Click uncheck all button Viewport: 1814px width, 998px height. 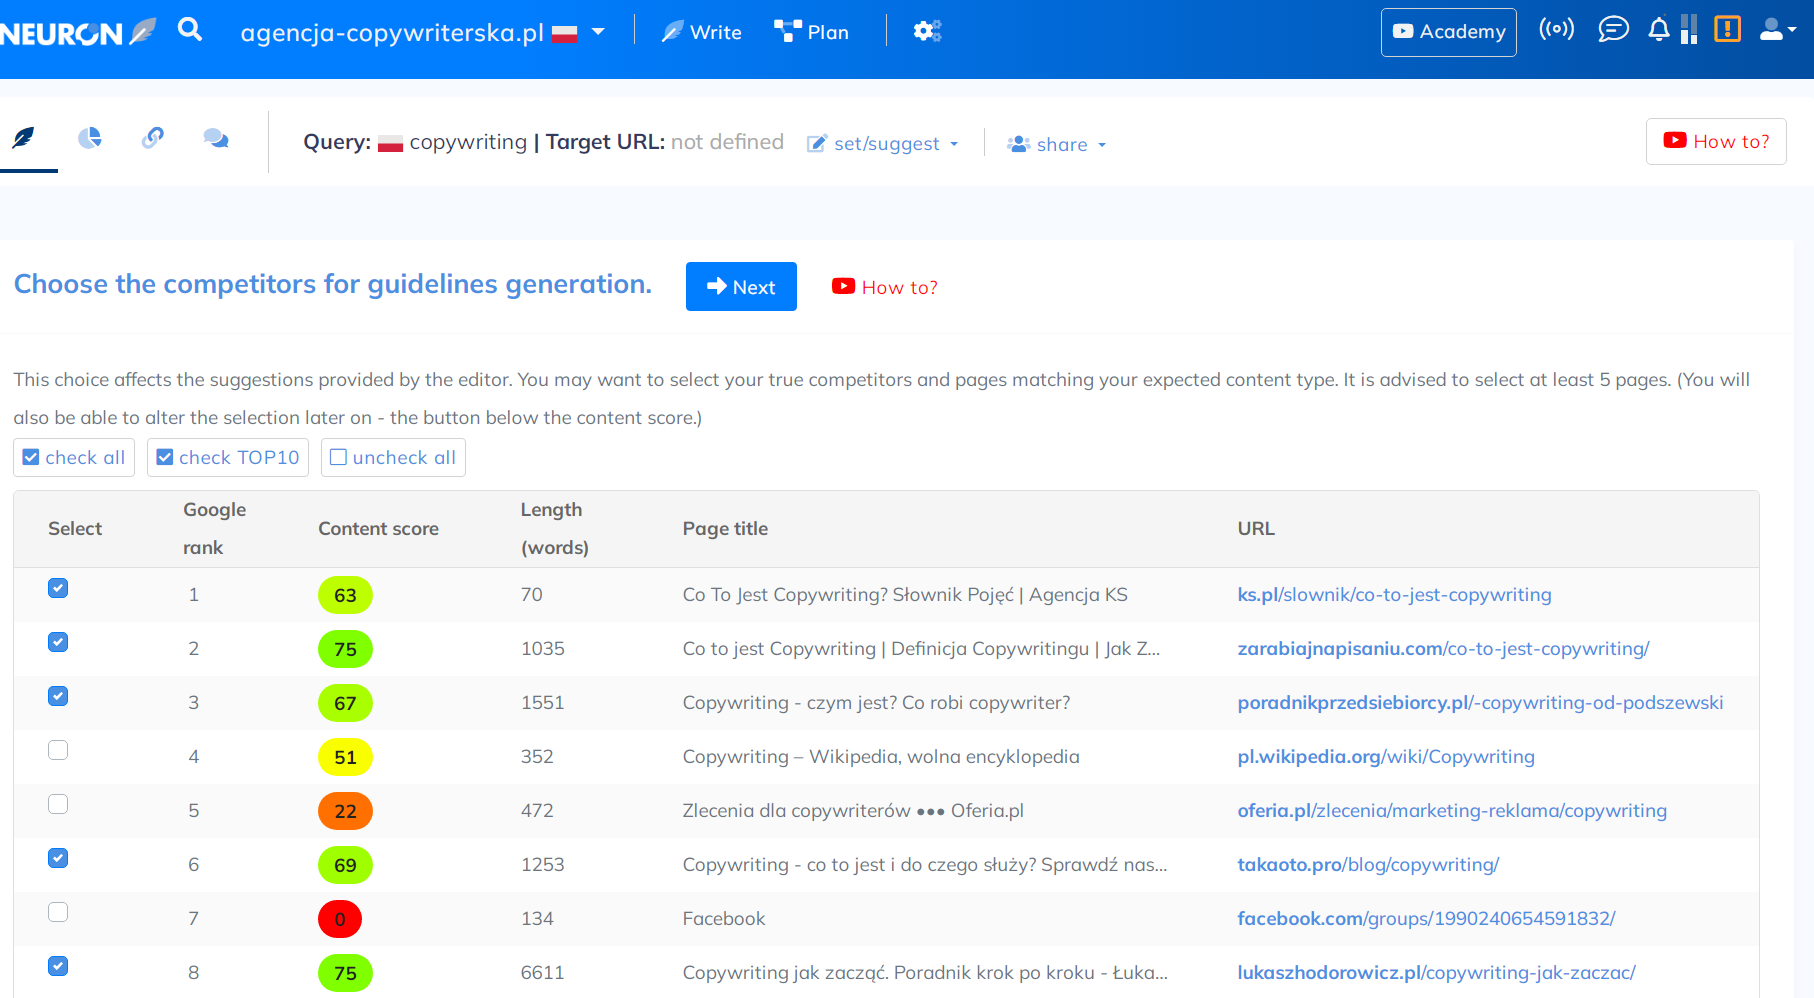(393, 457)
